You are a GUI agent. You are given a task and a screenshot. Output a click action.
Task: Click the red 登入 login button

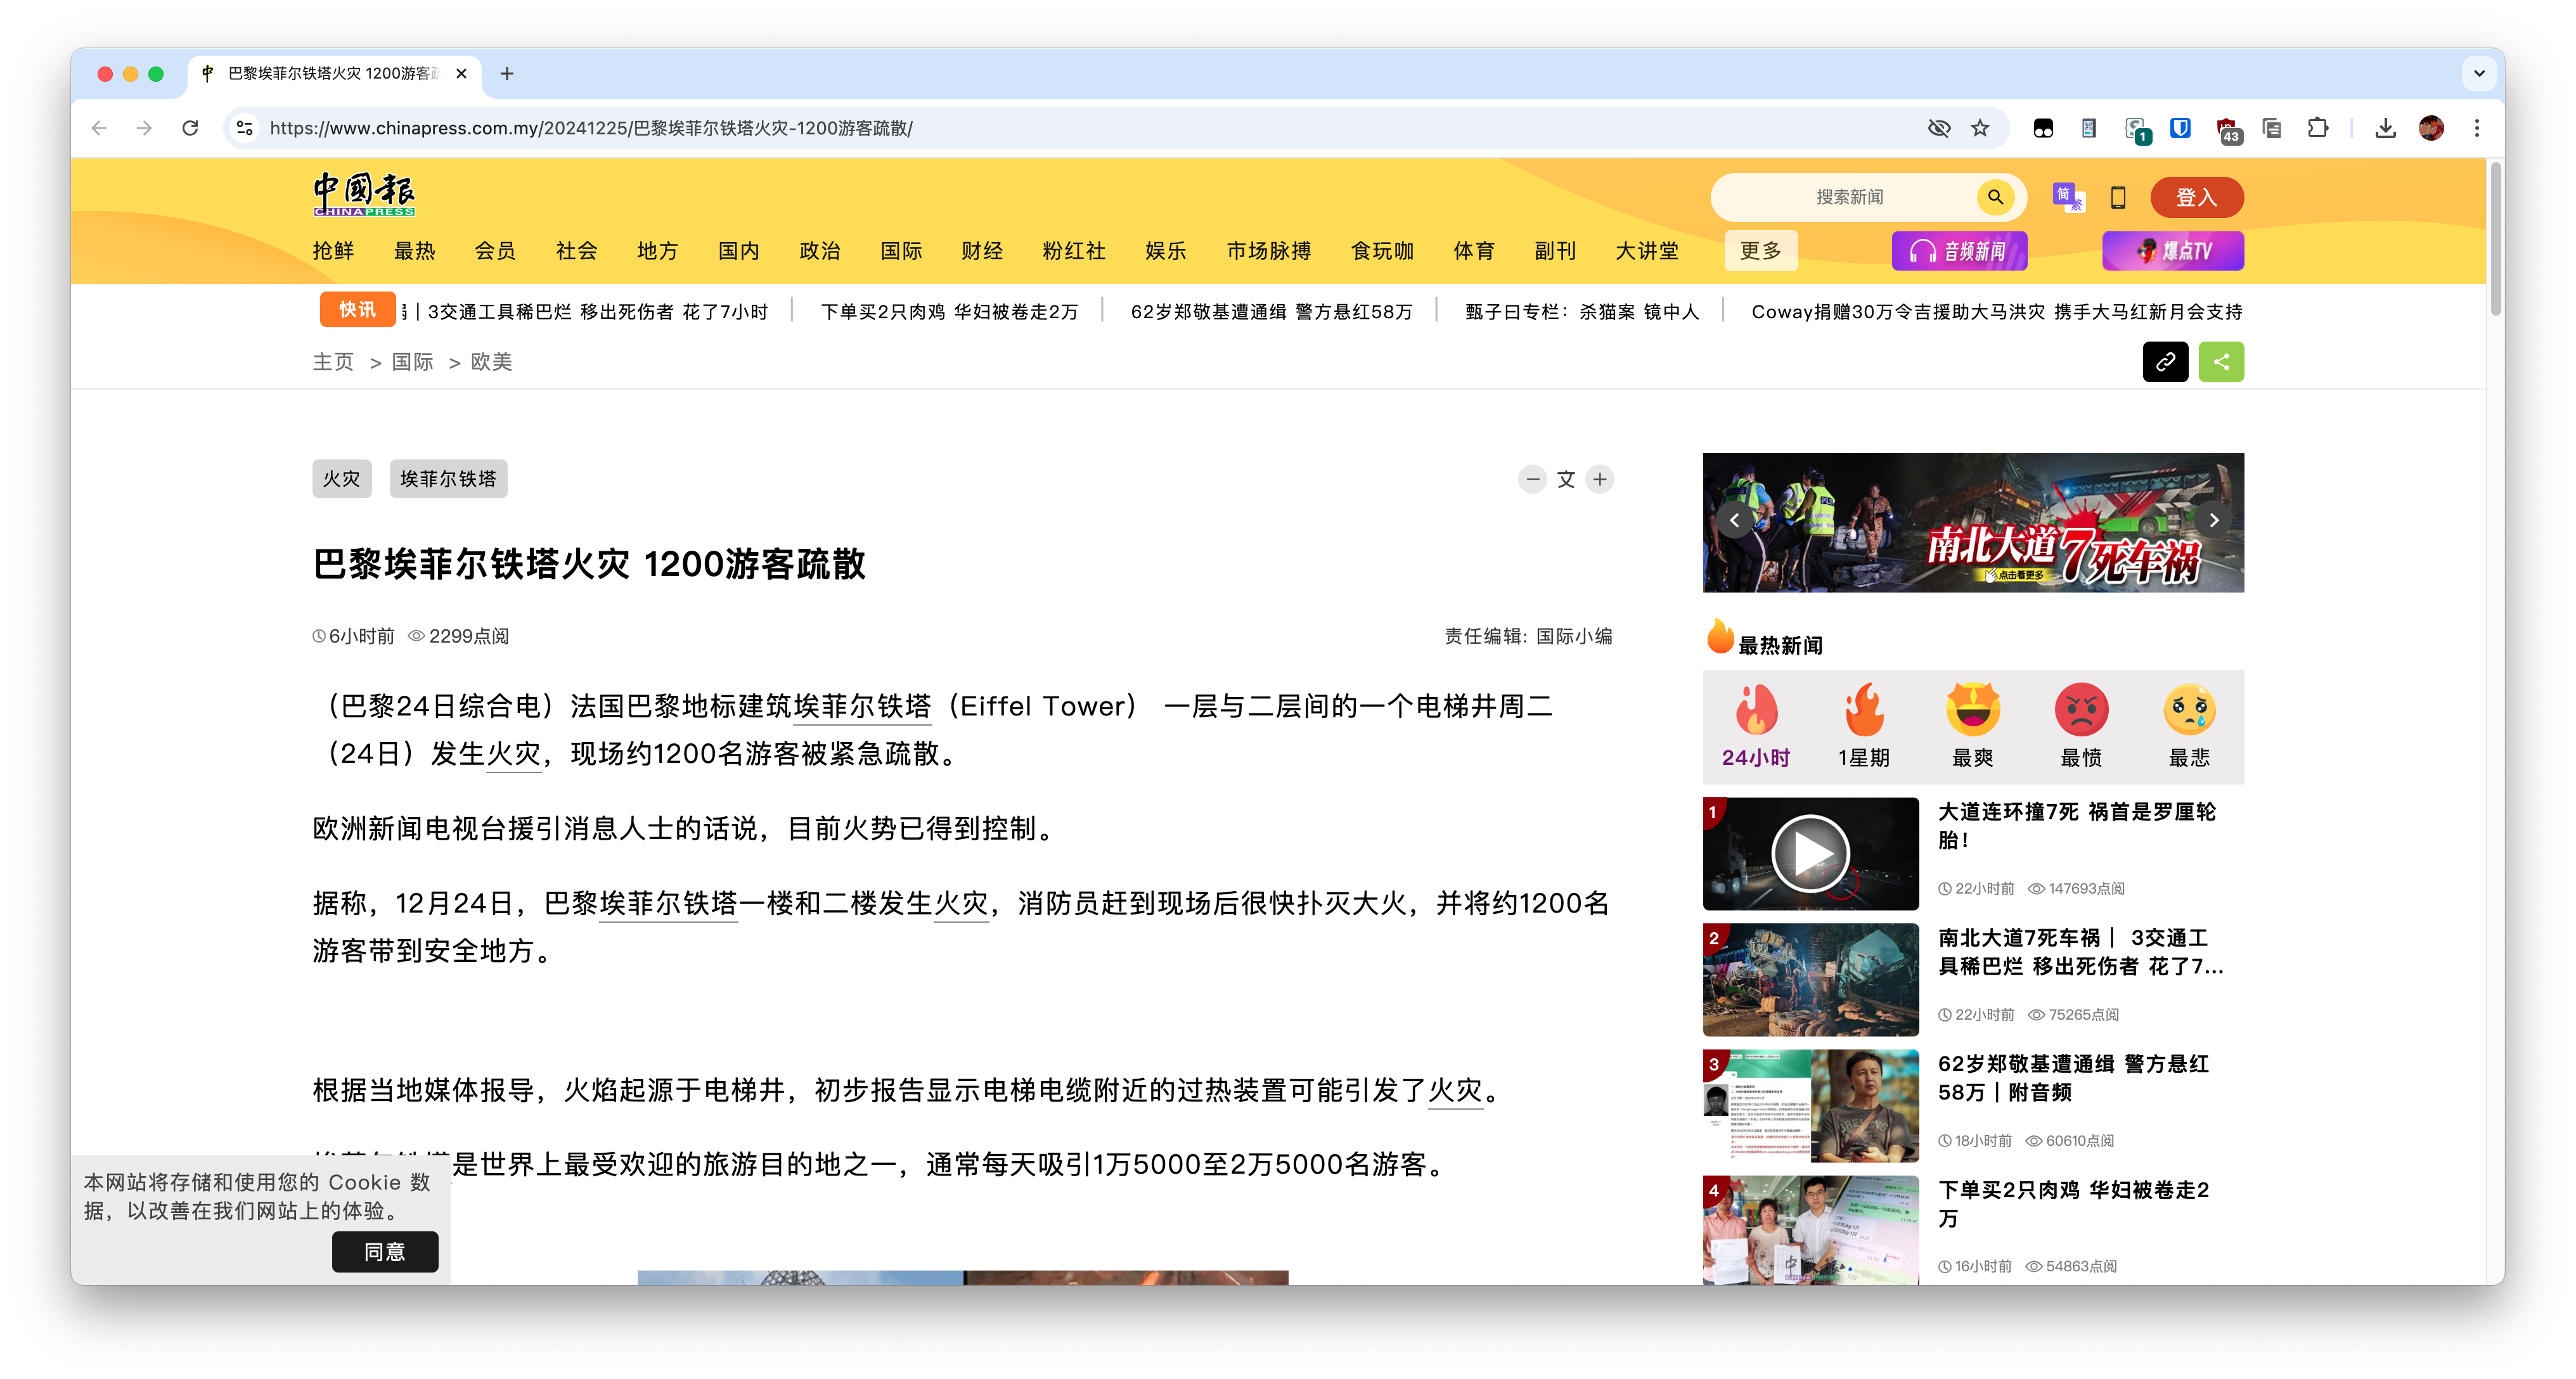click(x=2196, y=197)
